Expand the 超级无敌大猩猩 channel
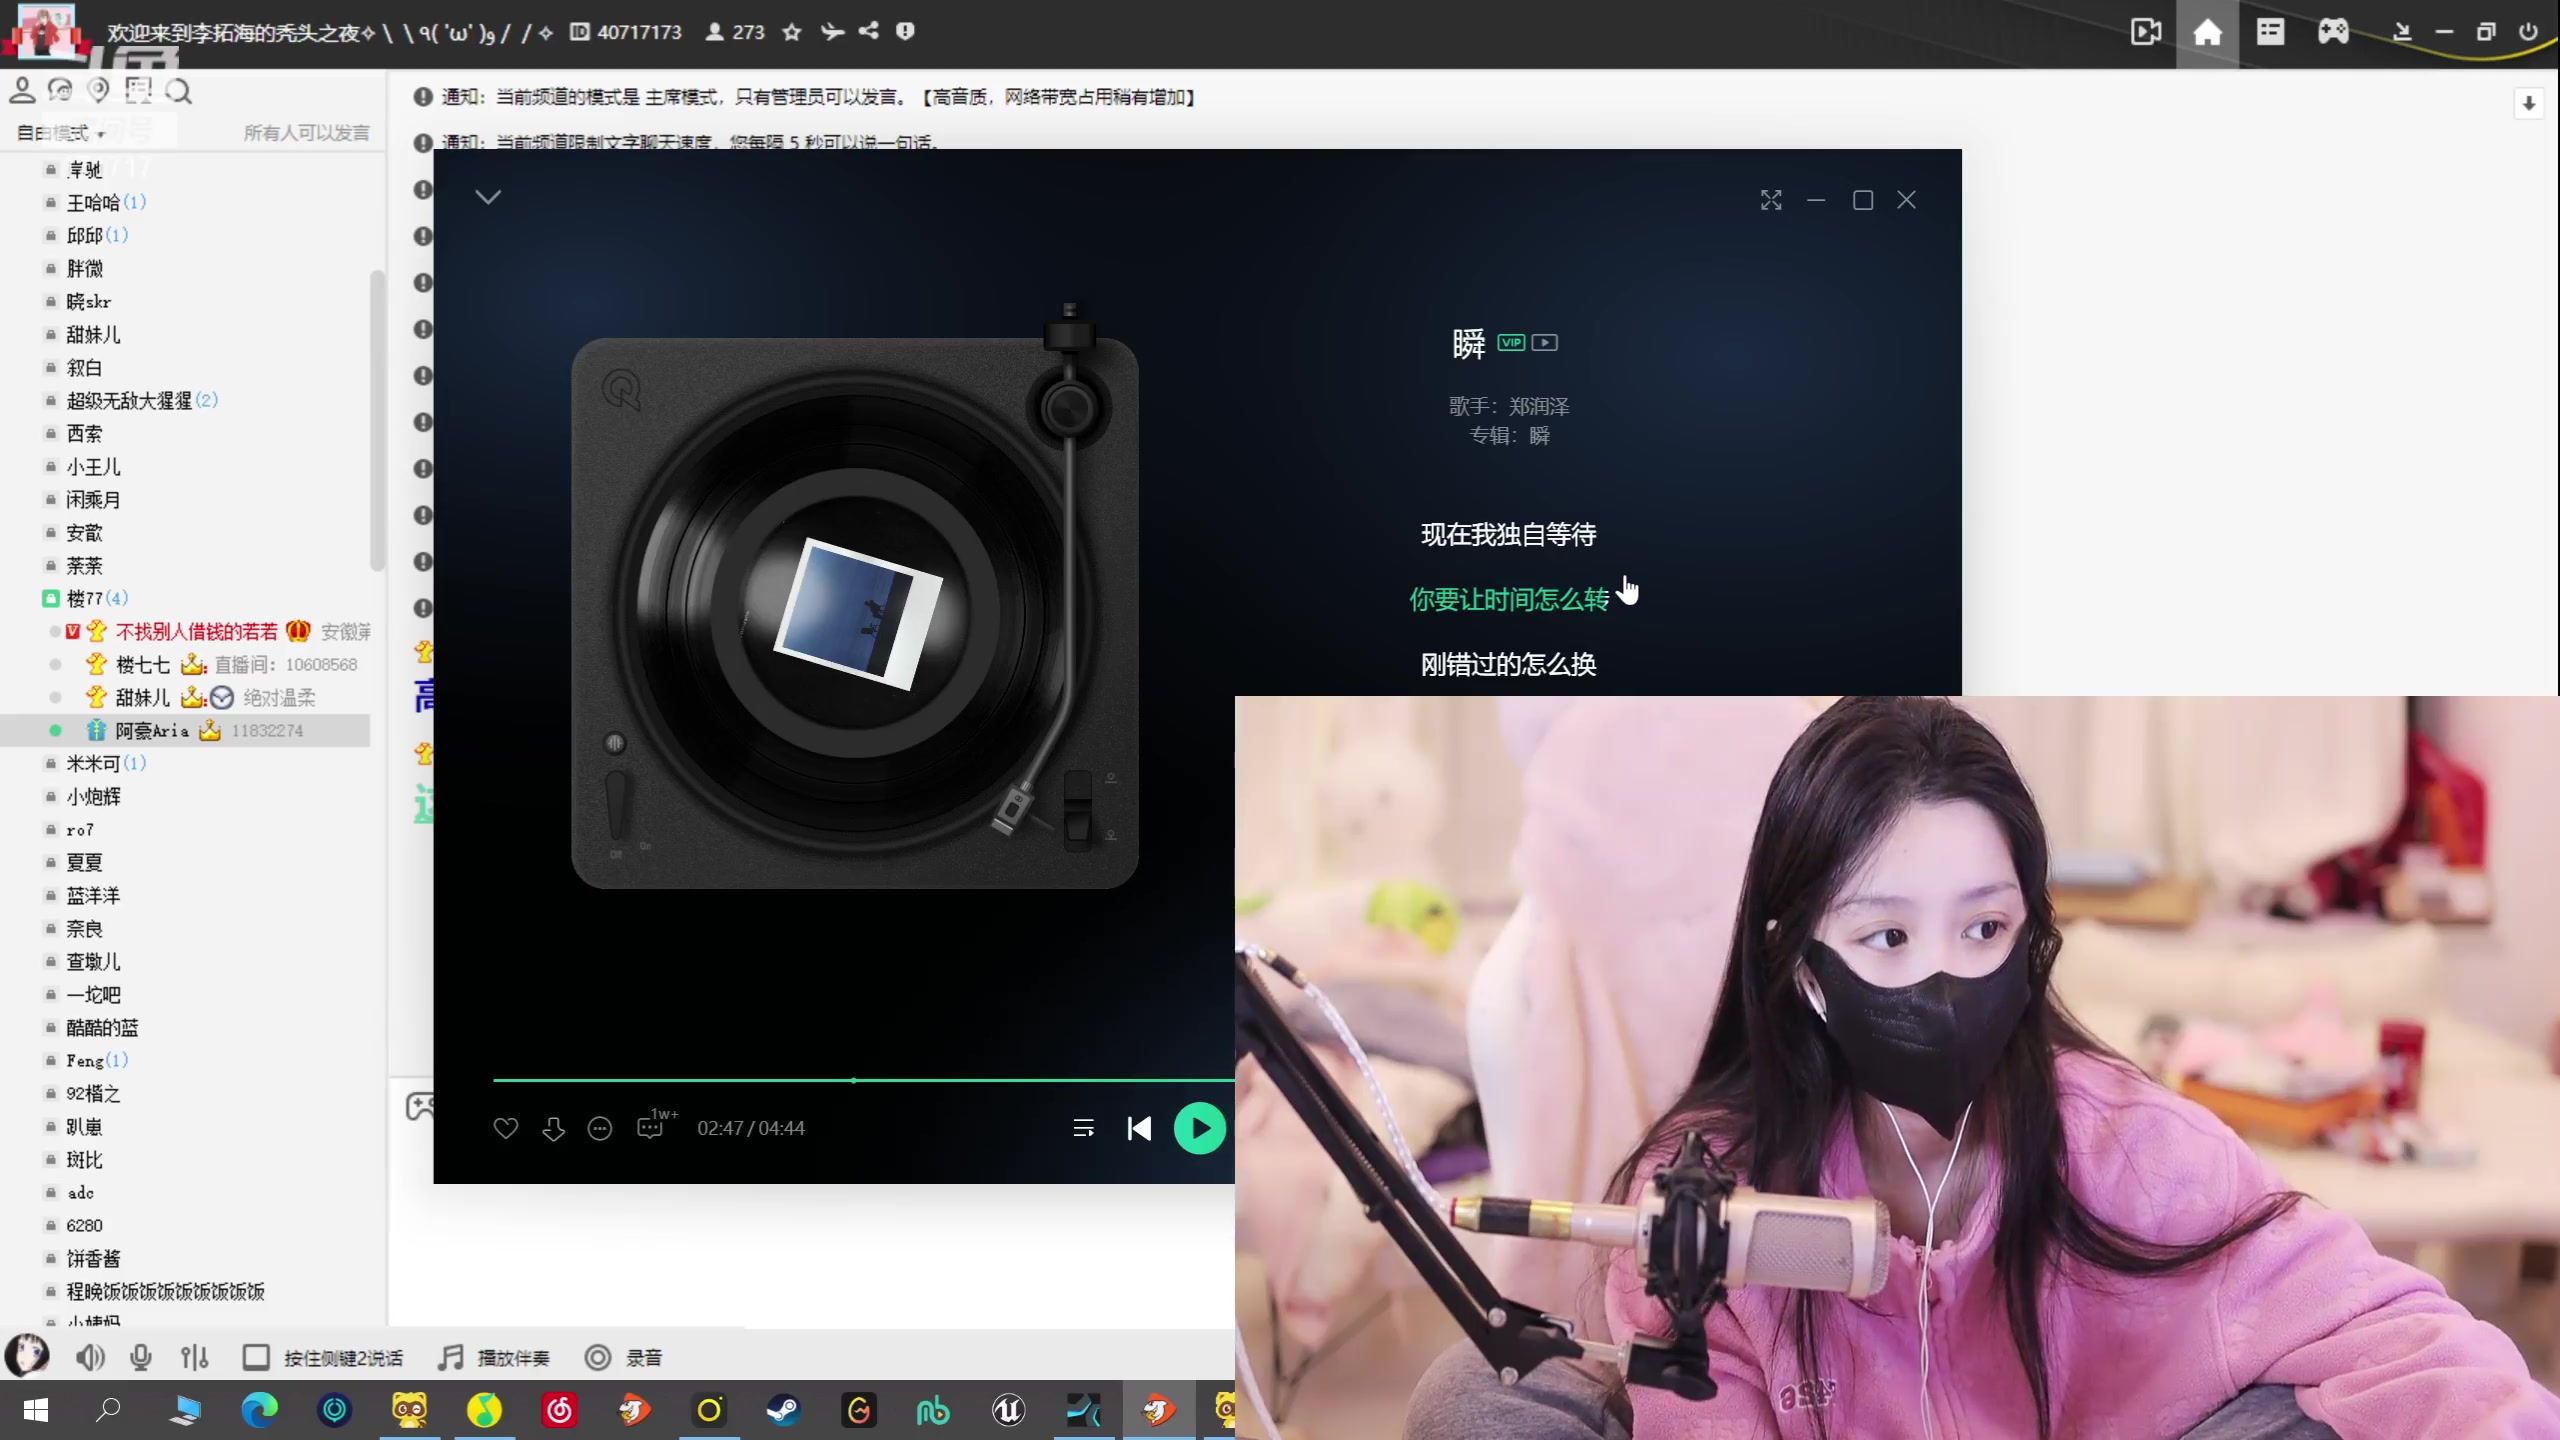2560x1440 pixels. tap(130, 400)
